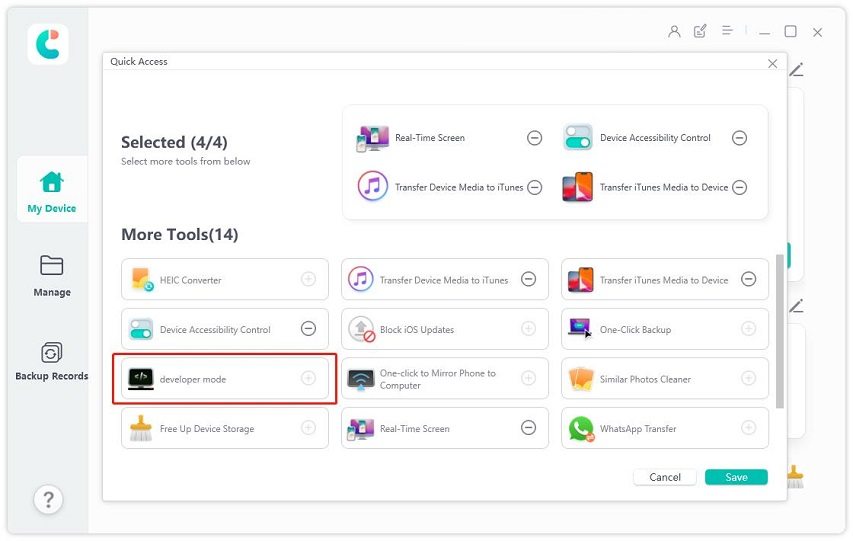Click the HEIC Converter icon
The height and width of the screenshot is (541, 853).
(x=142, y=279)
